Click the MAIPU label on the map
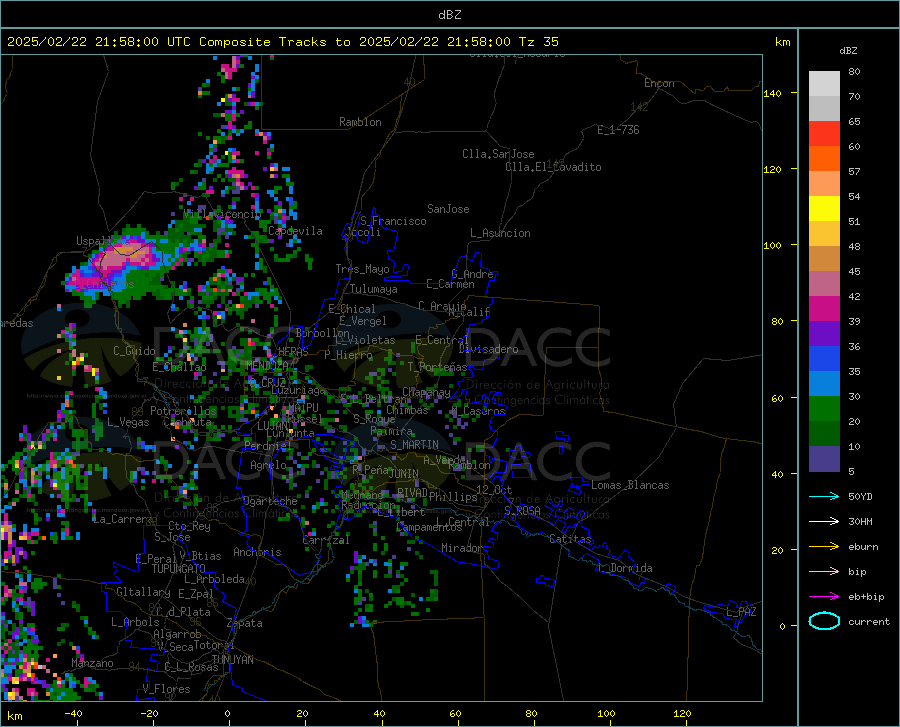900x727 pixels. click(302, 407)
